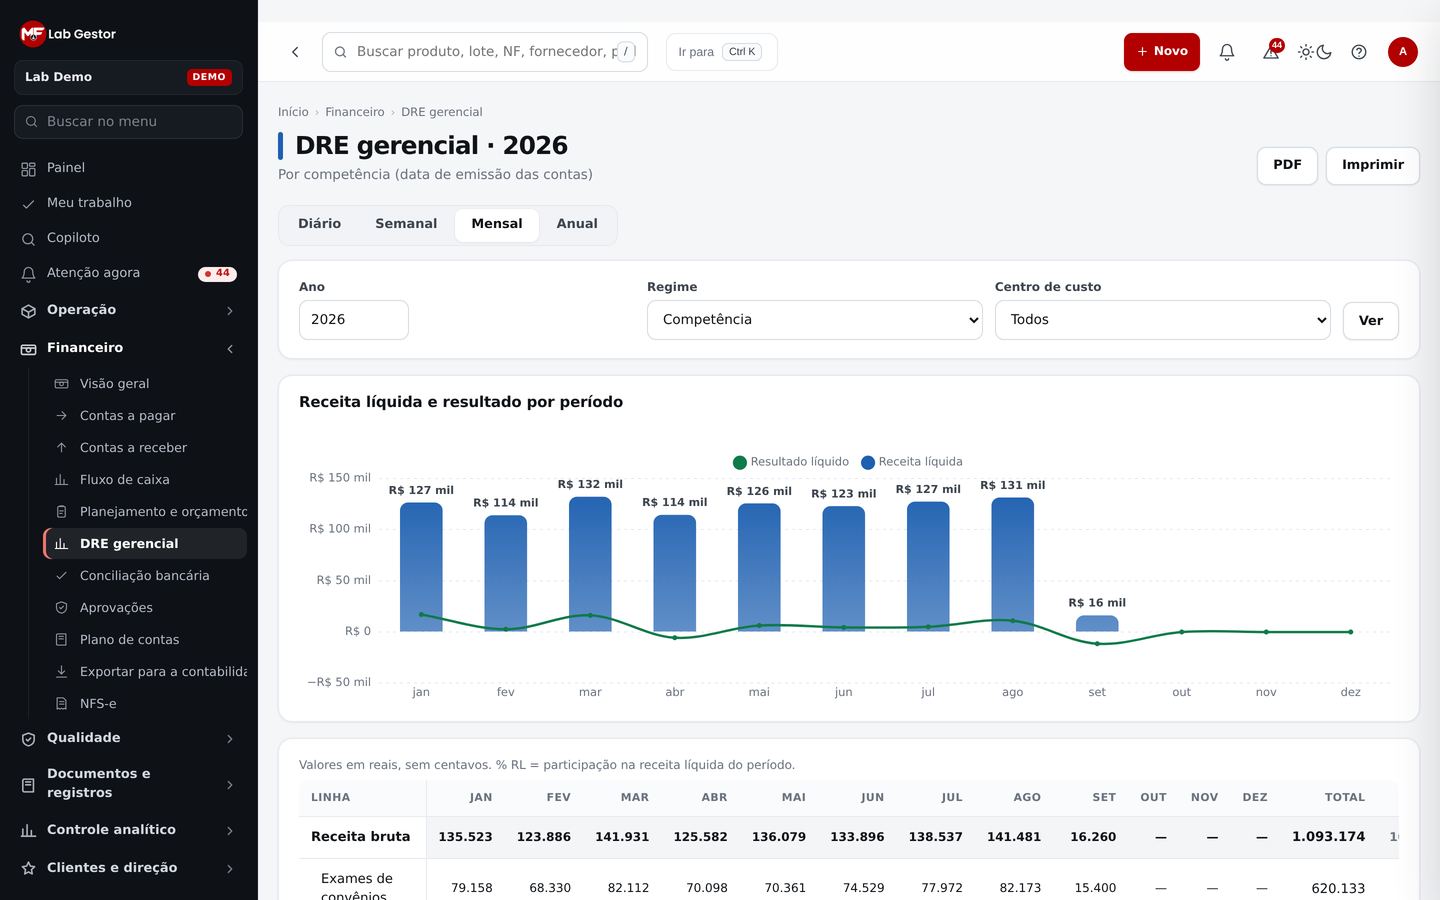Click the Novo button
This screenshot has height=900, width=1440.
click(x=1162, y=52)
